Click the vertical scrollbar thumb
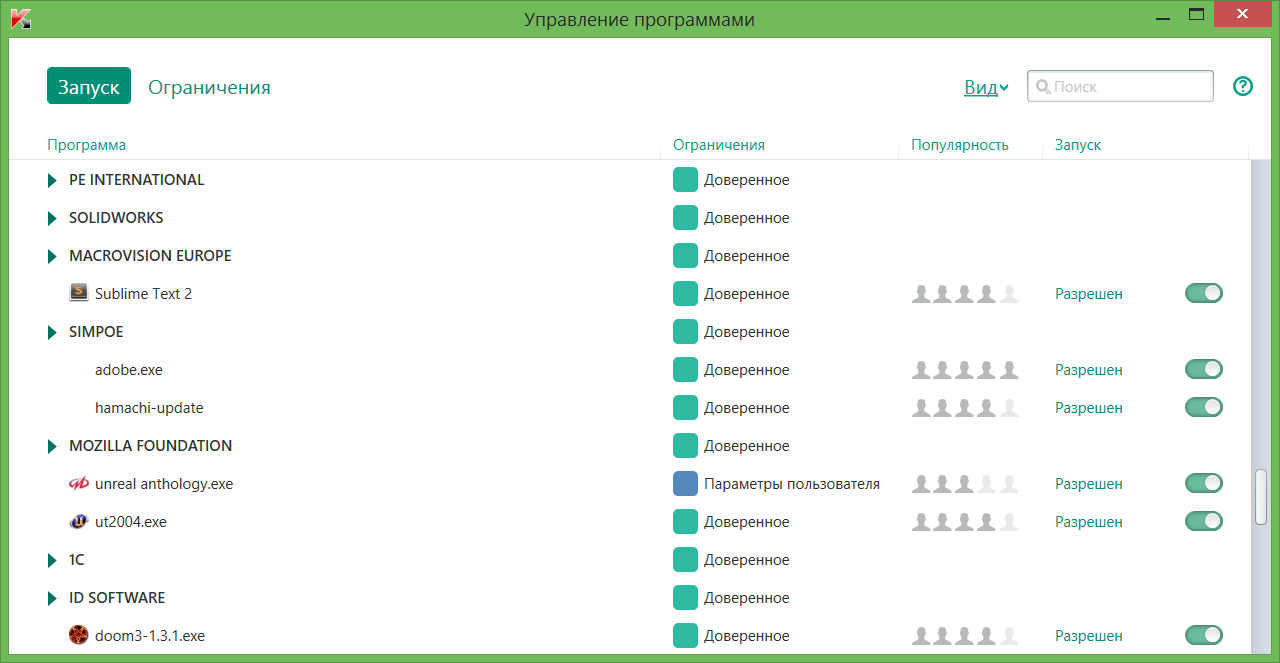The image size is (1280, 663). point(1261,496)
